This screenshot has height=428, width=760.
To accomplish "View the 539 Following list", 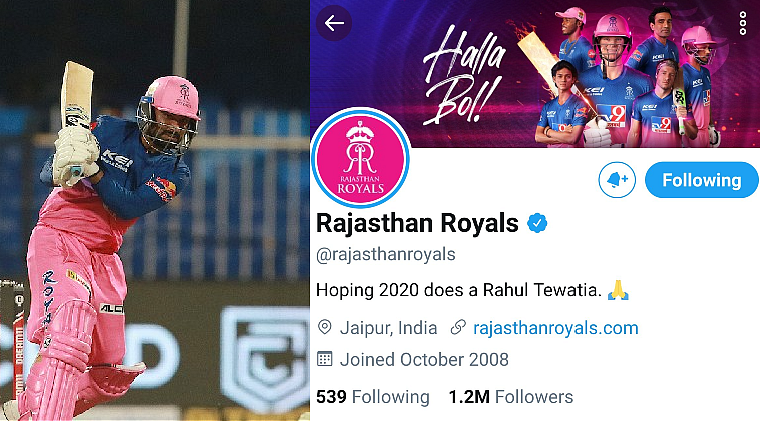I will pos(372,397).
